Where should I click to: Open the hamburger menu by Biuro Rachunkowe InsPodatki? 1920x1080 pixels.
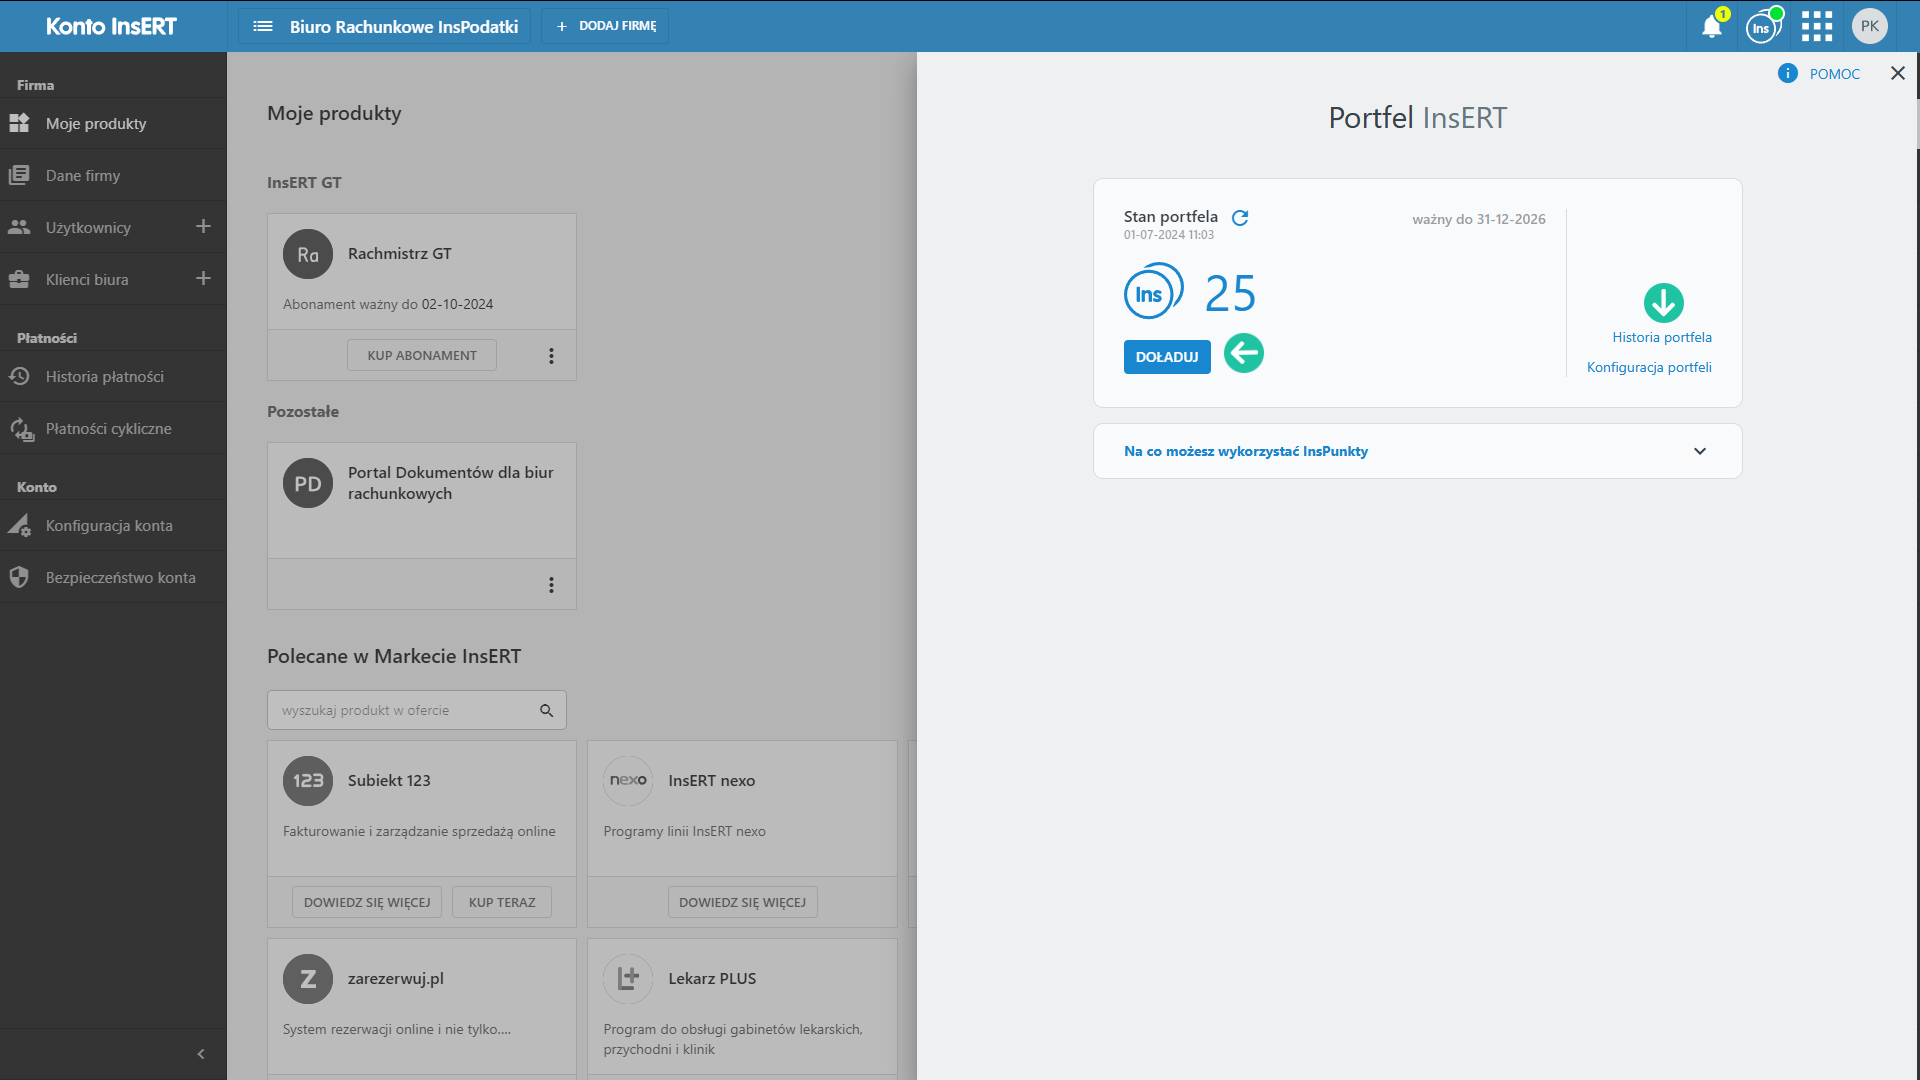coord(263,27)
